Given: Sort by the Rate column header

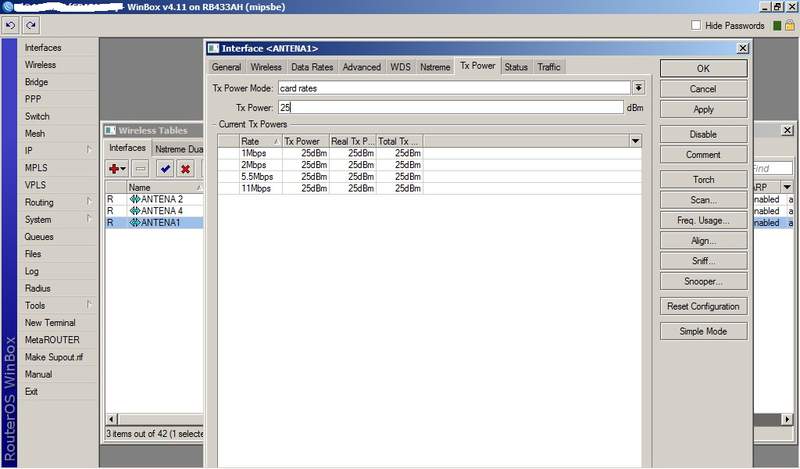Looking at the screenshot, I should point(260,141).
